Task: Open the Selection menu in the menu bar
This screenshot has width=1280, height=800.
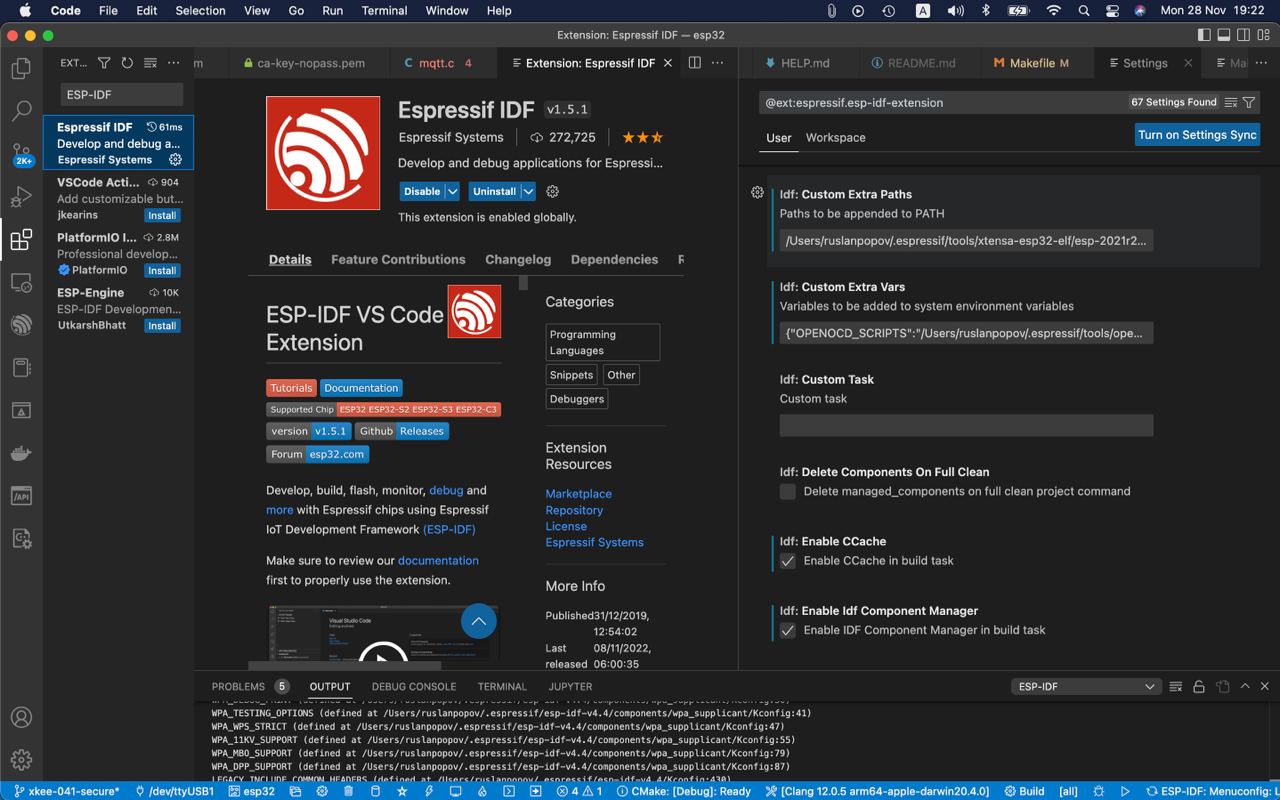Action: [x=200, y=11]
